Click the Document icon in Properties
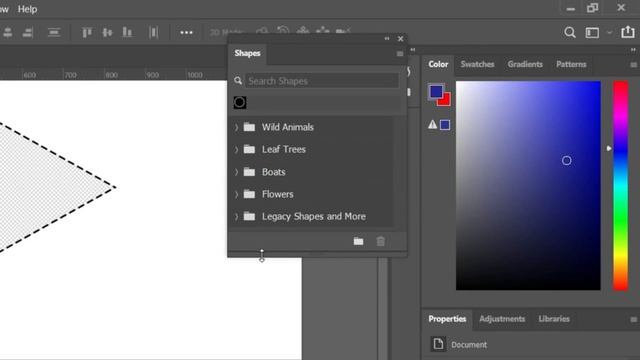Screen dimensions: 640x360 [438, 344]
